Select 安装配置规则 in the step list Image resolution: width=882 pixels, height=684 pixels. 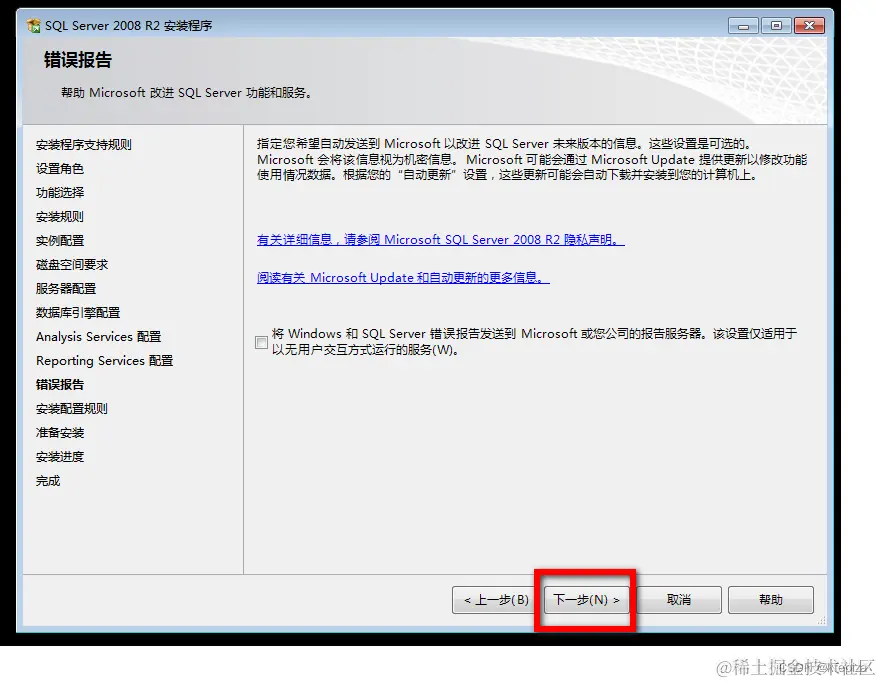point(71,409)
